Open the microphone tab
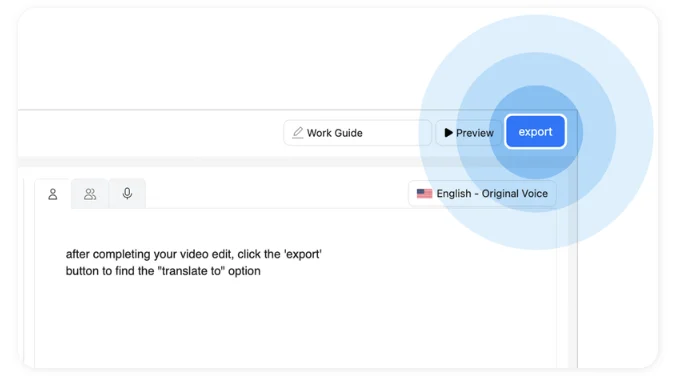This screenshot has height=376, width=676. tap(127, 194)
